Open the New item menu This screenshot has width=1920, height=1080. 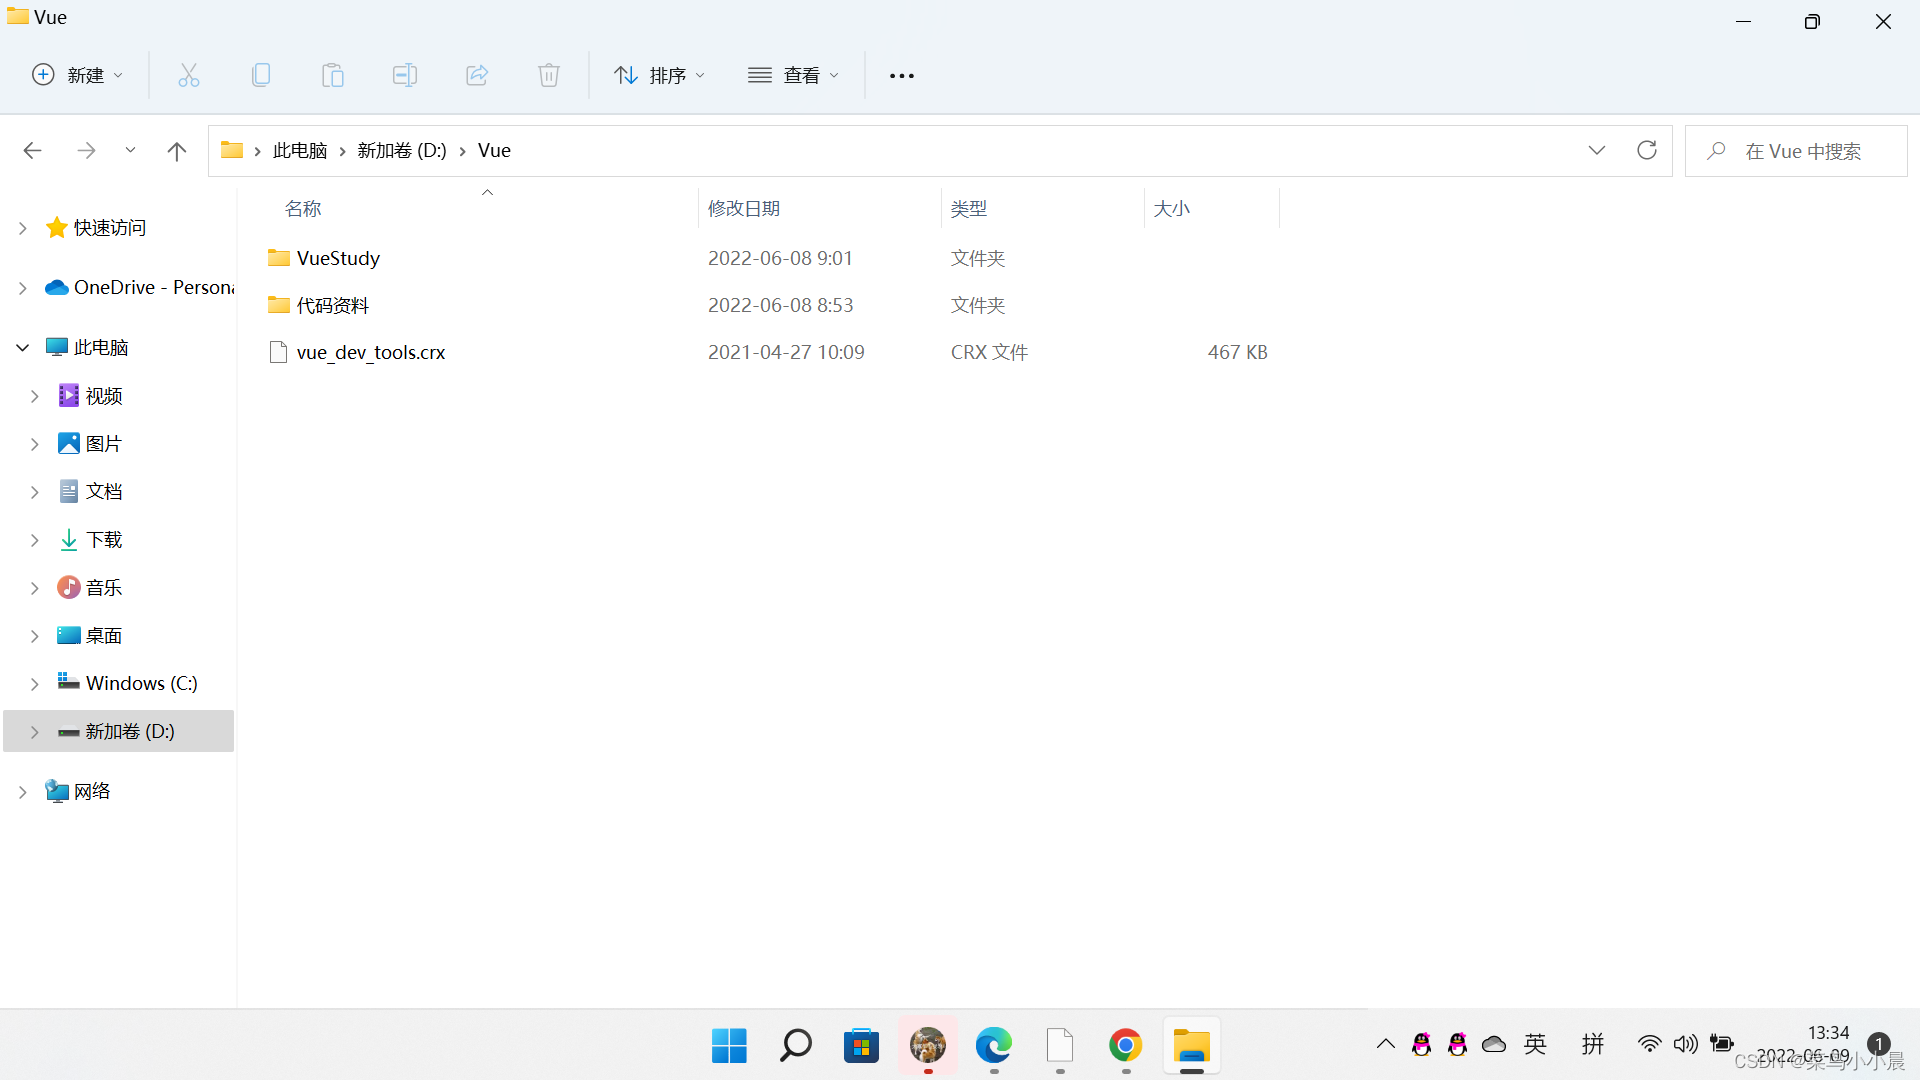[x=78, y=75]
